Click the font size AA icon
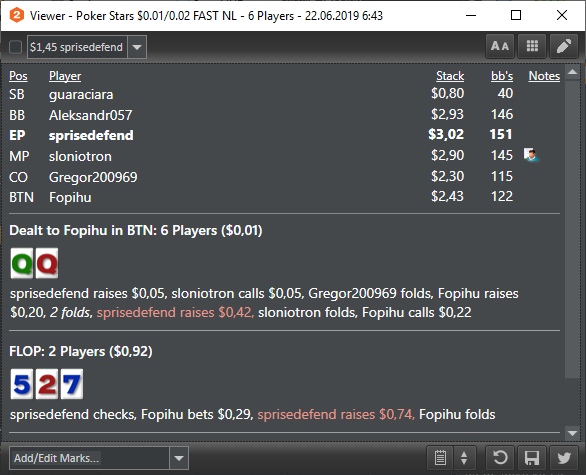 (500, 46)
